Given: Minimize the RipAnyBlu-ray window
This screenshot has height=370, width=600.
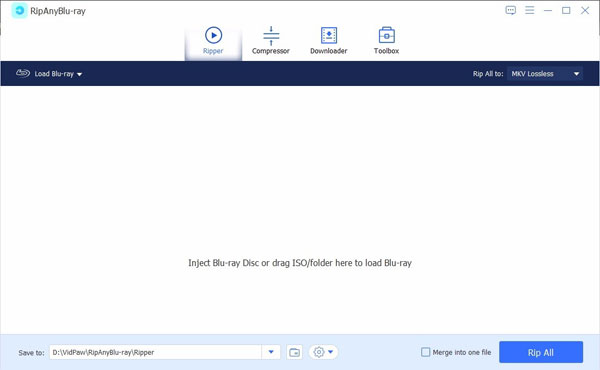Looking at the screenshot, I should (x=548, y=10).
